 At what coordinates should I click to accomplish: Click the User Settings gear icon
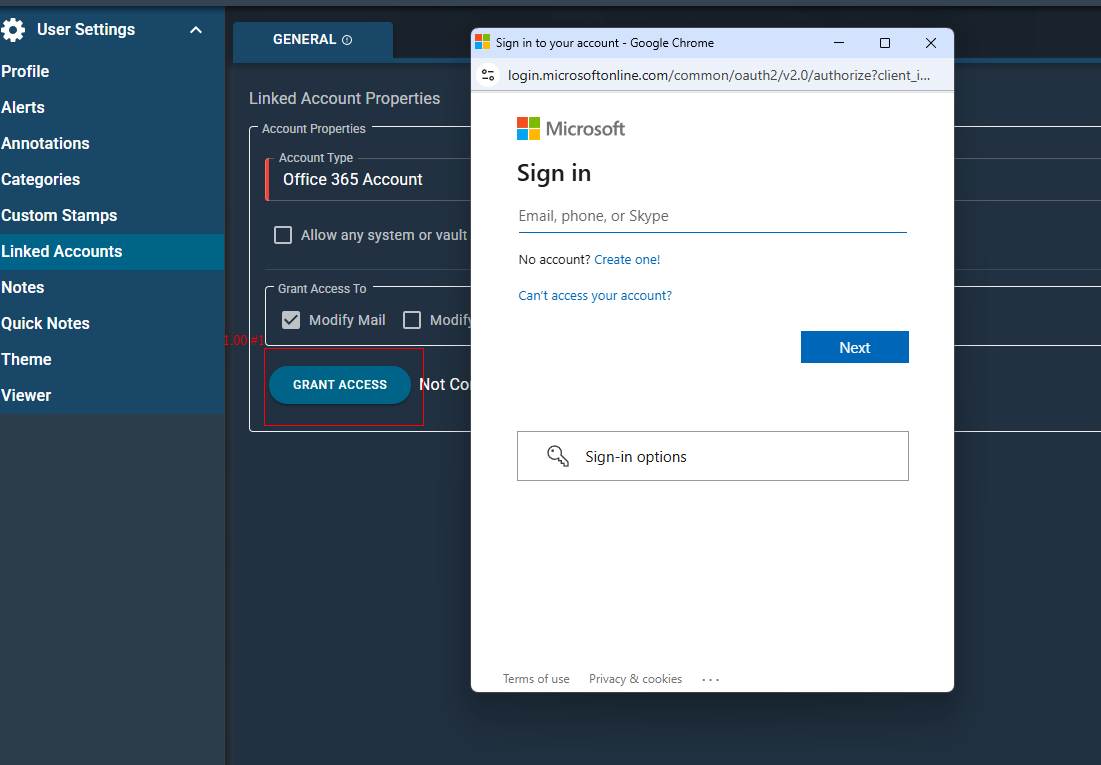tap(13, 30)
